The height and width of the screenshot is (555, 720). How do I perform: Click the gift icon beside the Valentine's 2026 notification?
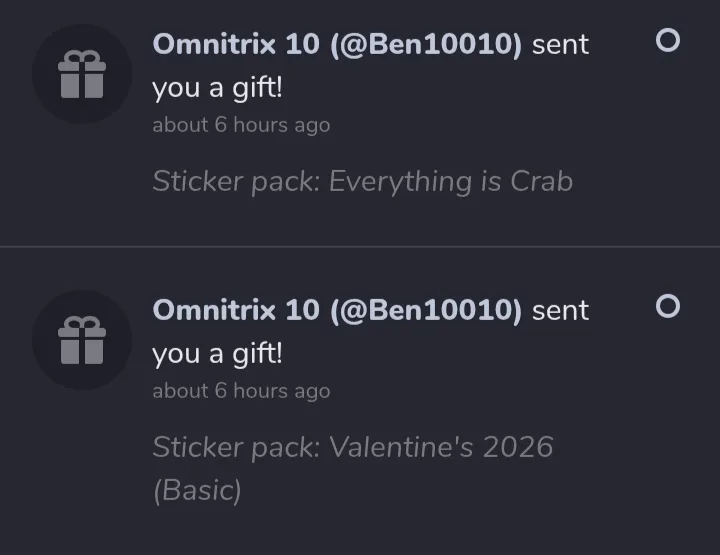coord(81,340)
